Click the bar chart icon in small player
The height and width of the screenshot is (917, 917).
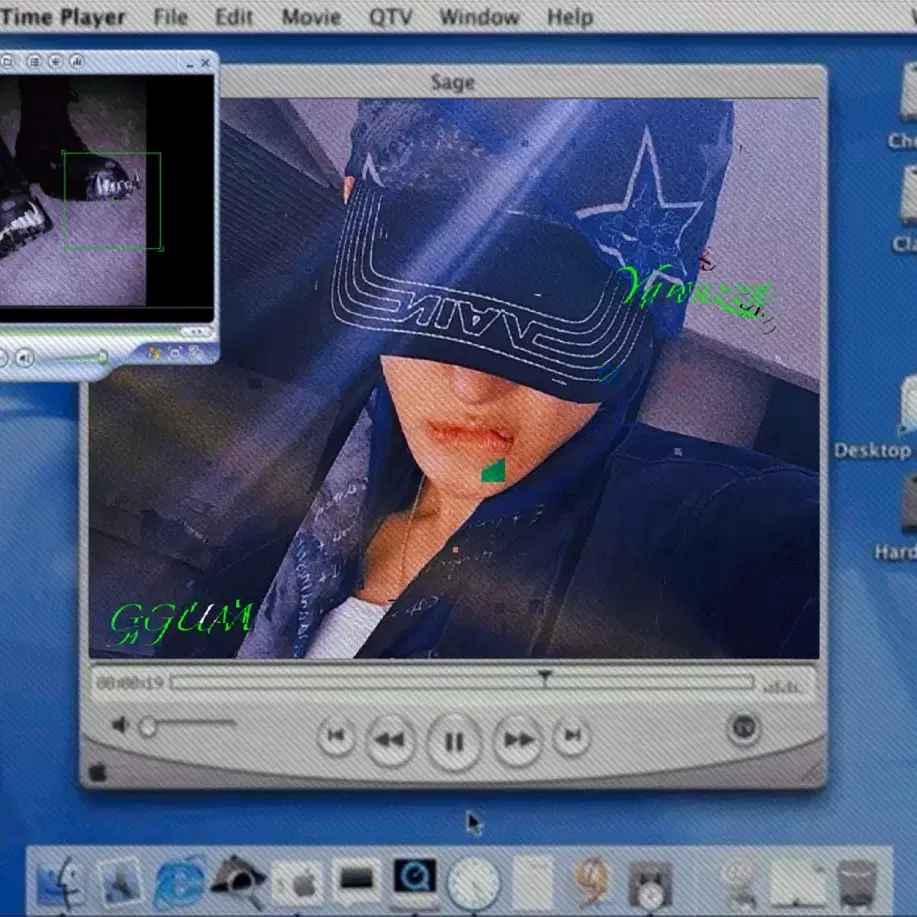pyautogui.click(x=77, y=61)
